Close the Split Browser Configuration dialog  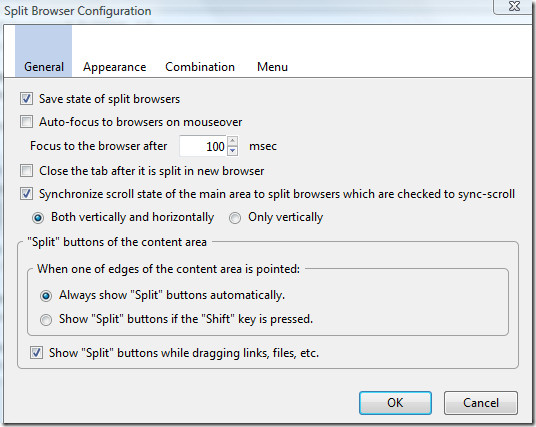[x=514, y=7]
